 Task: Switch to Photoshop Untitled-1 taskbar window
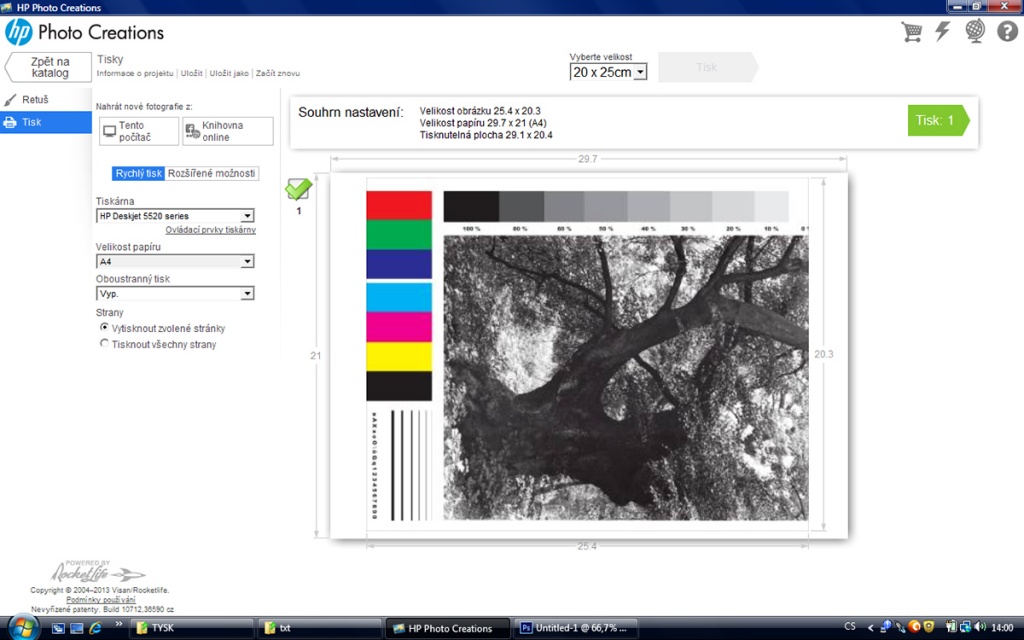575,628
